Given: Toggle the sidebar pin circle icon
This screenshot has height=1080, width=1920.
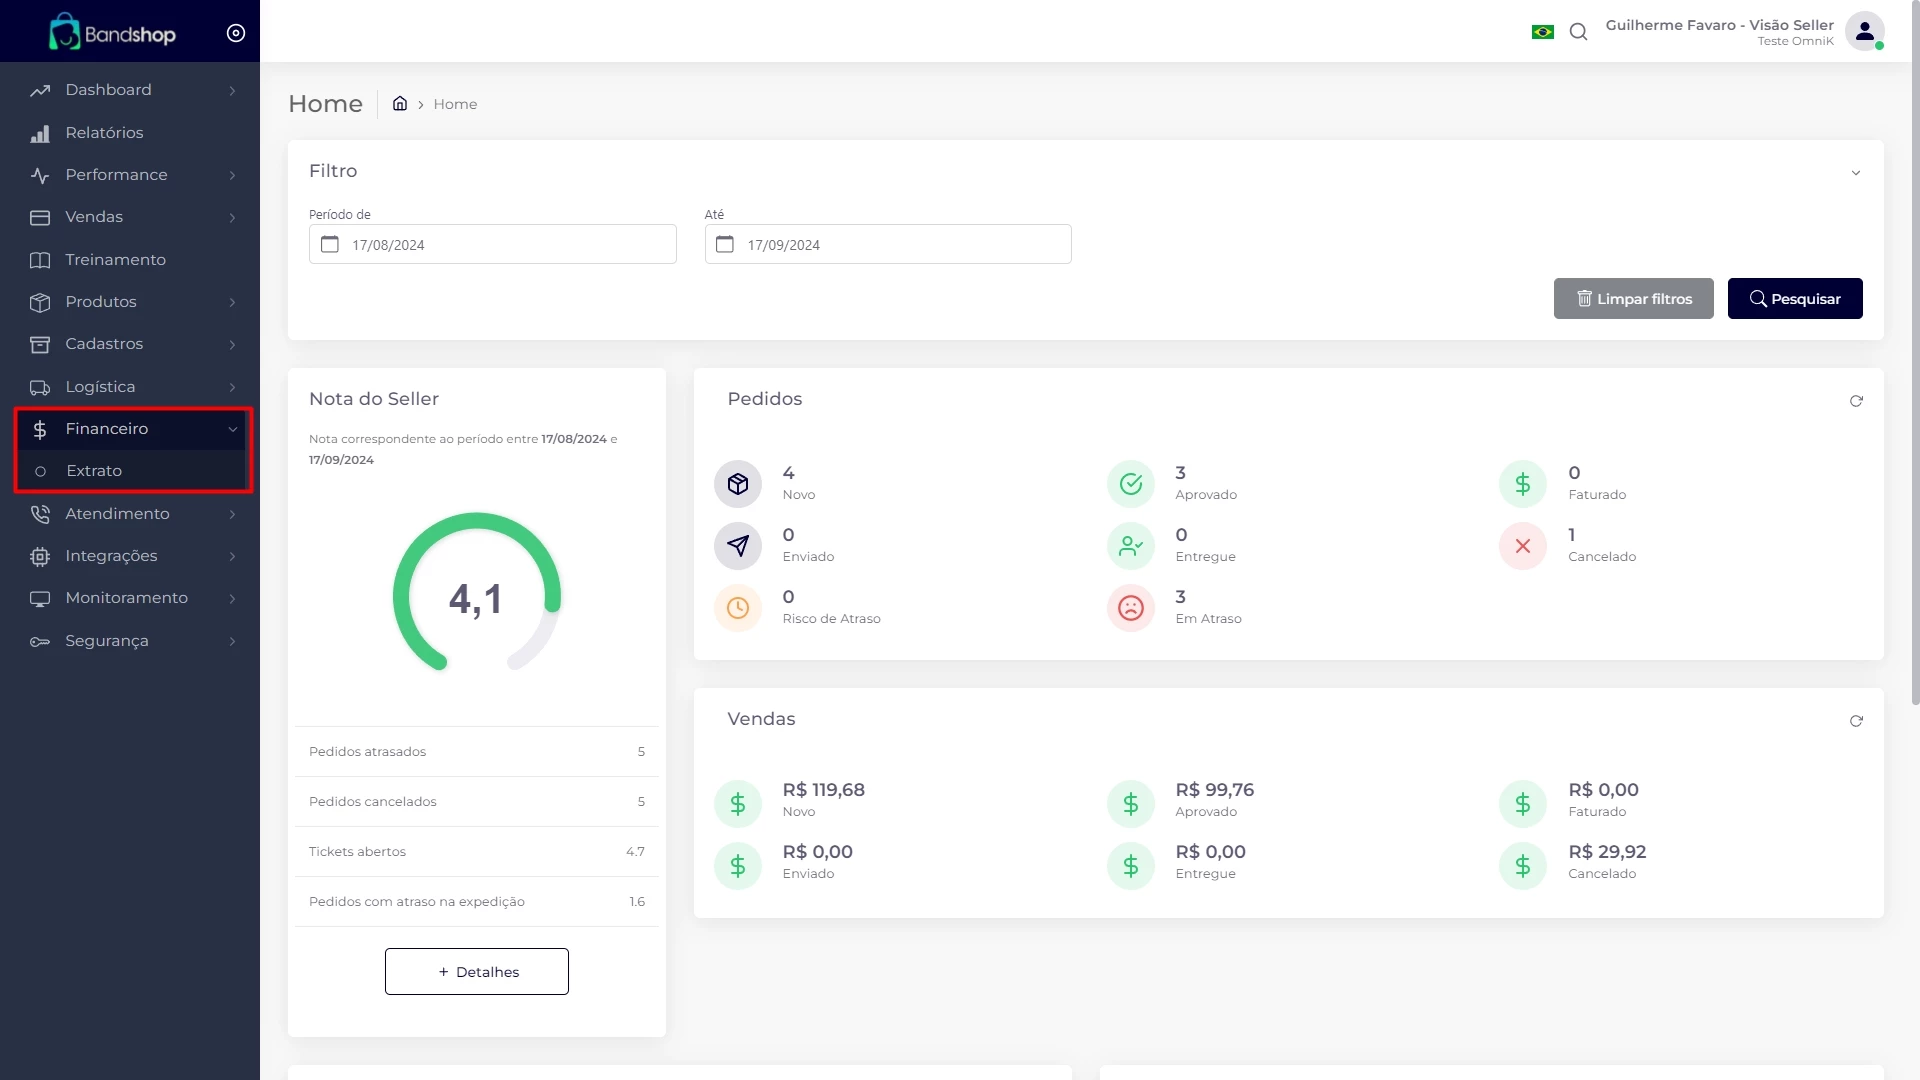Looking at the screenshot, I should (x=236, y=33).
